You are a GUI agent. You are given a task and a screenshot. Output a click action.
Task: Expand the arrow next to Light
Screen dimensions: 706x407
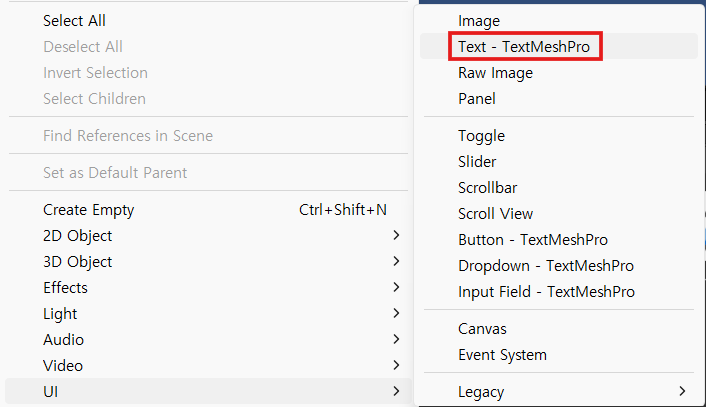(396, 313)
